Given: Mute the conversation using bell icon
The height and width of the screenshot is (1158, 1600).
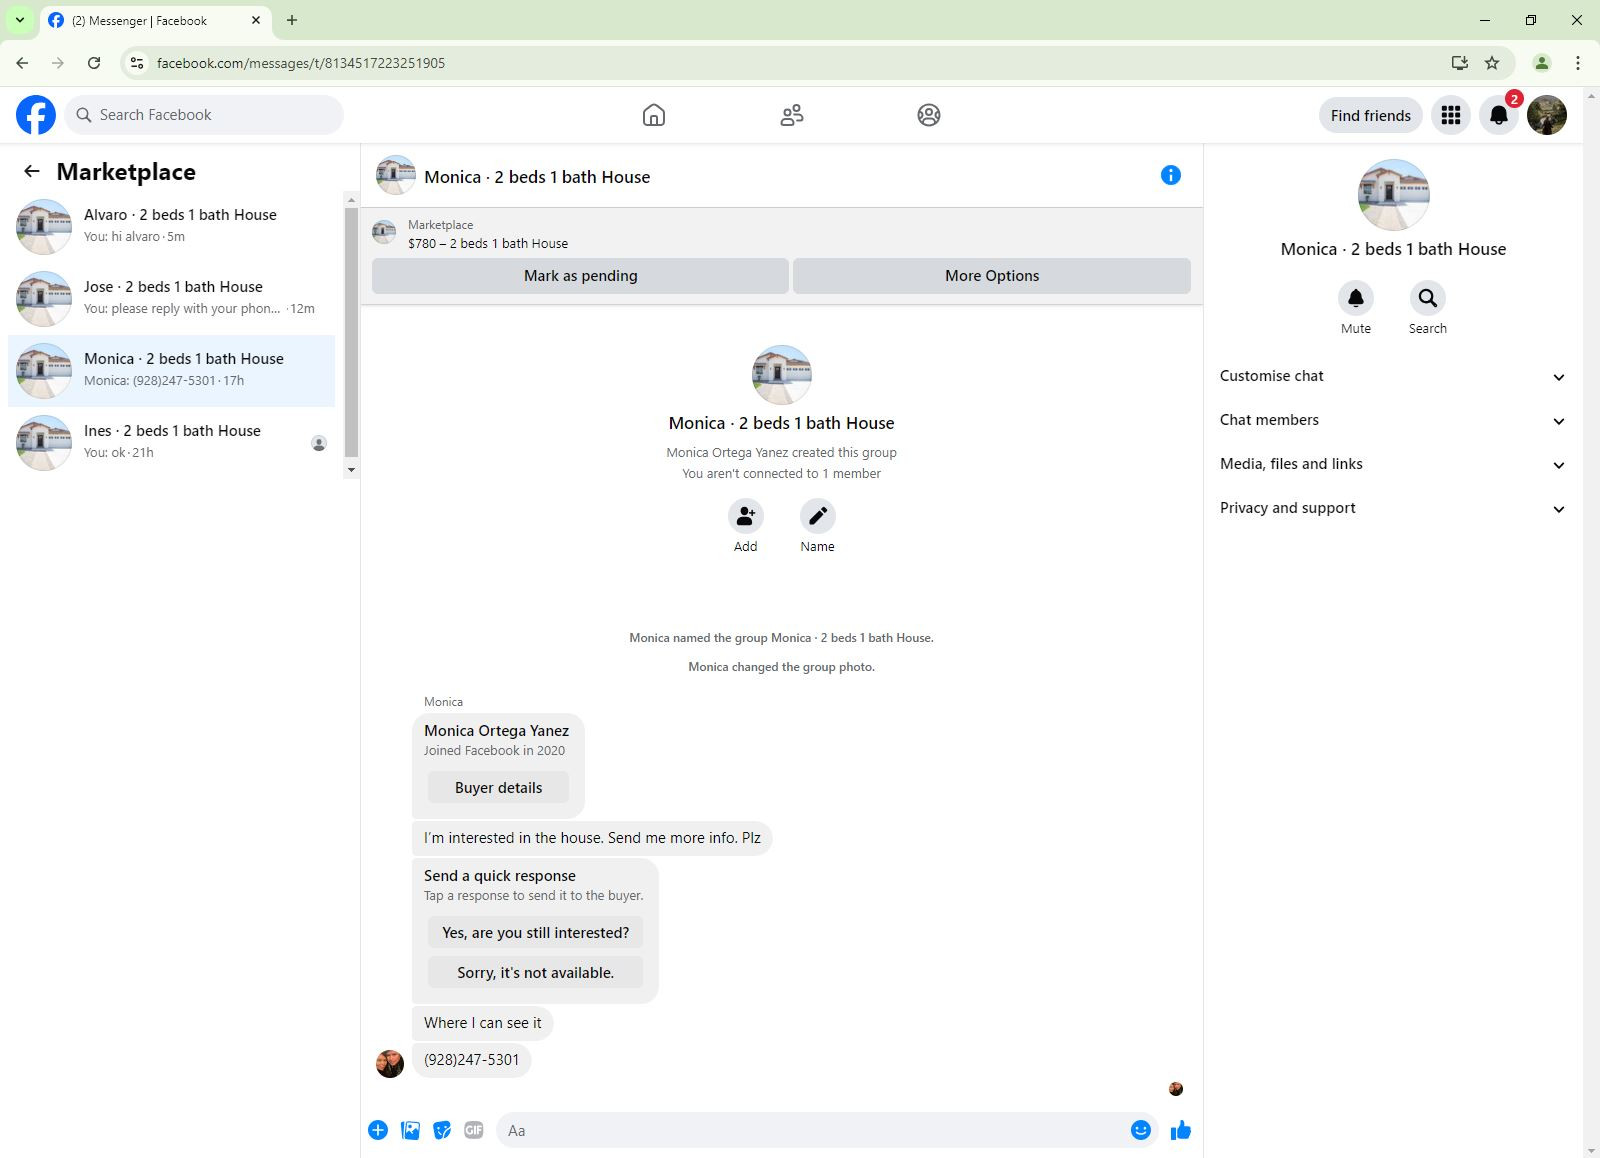Looking at the screenshot, I should click(x=1356, y=298).
